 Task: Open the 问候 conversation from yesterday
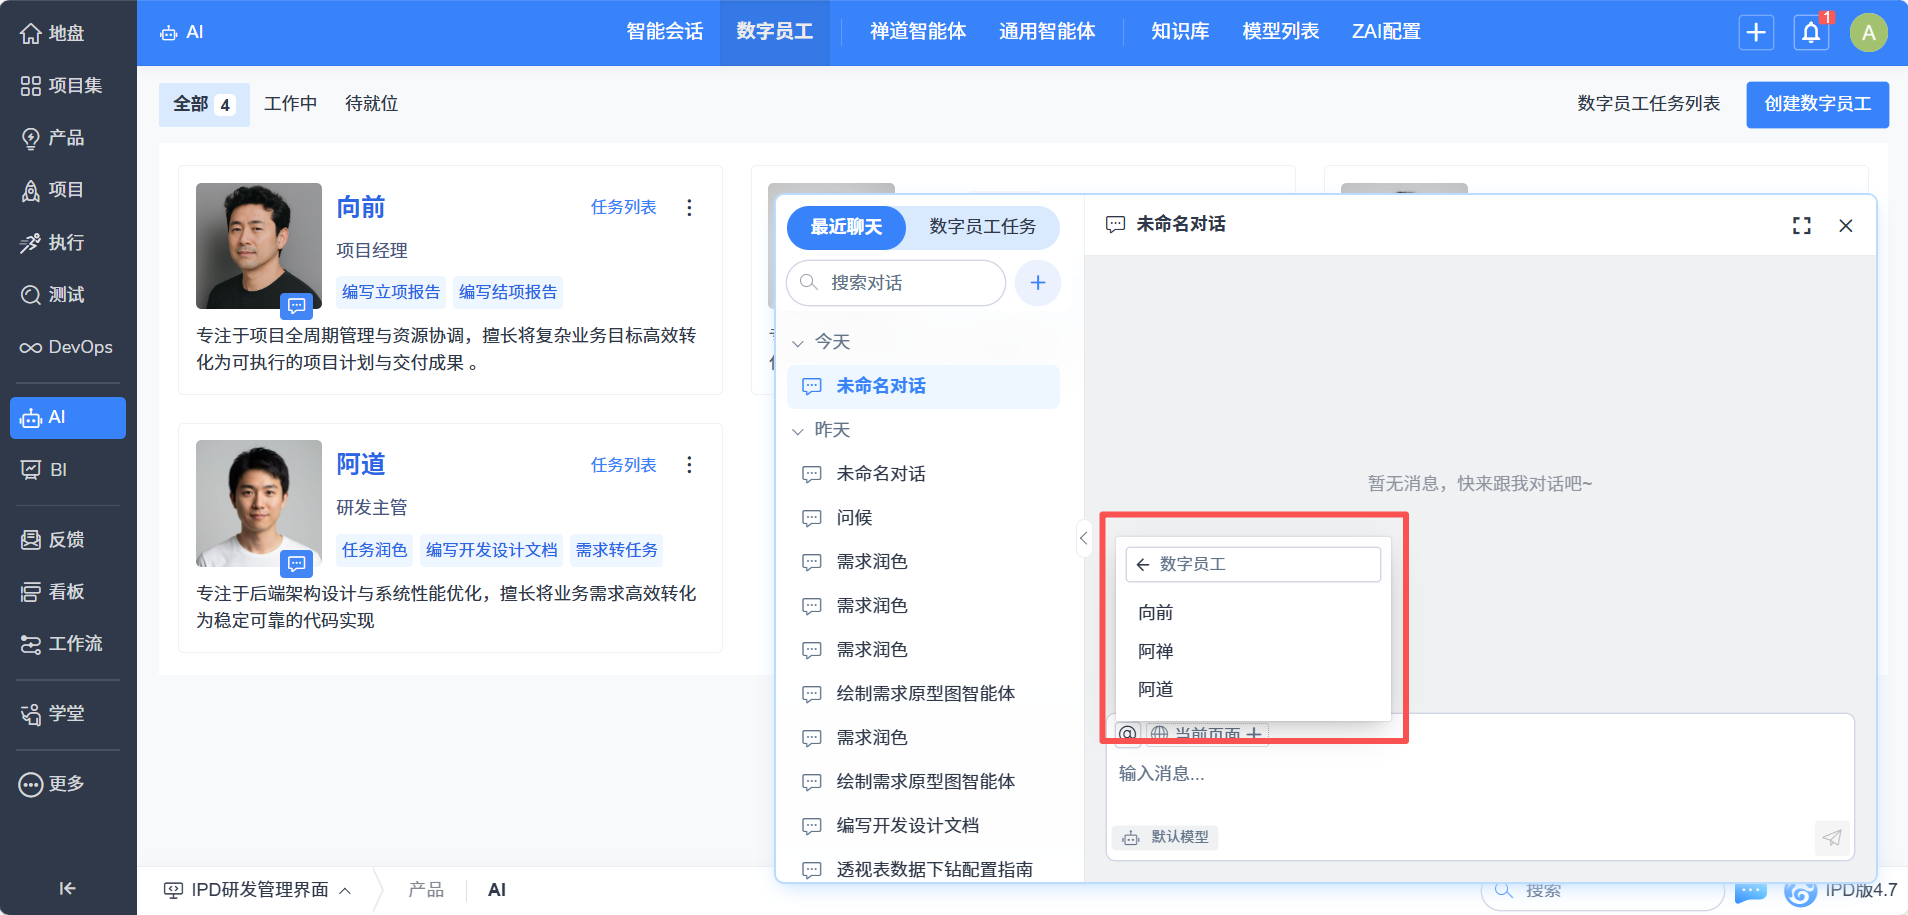tap(854, 518)
